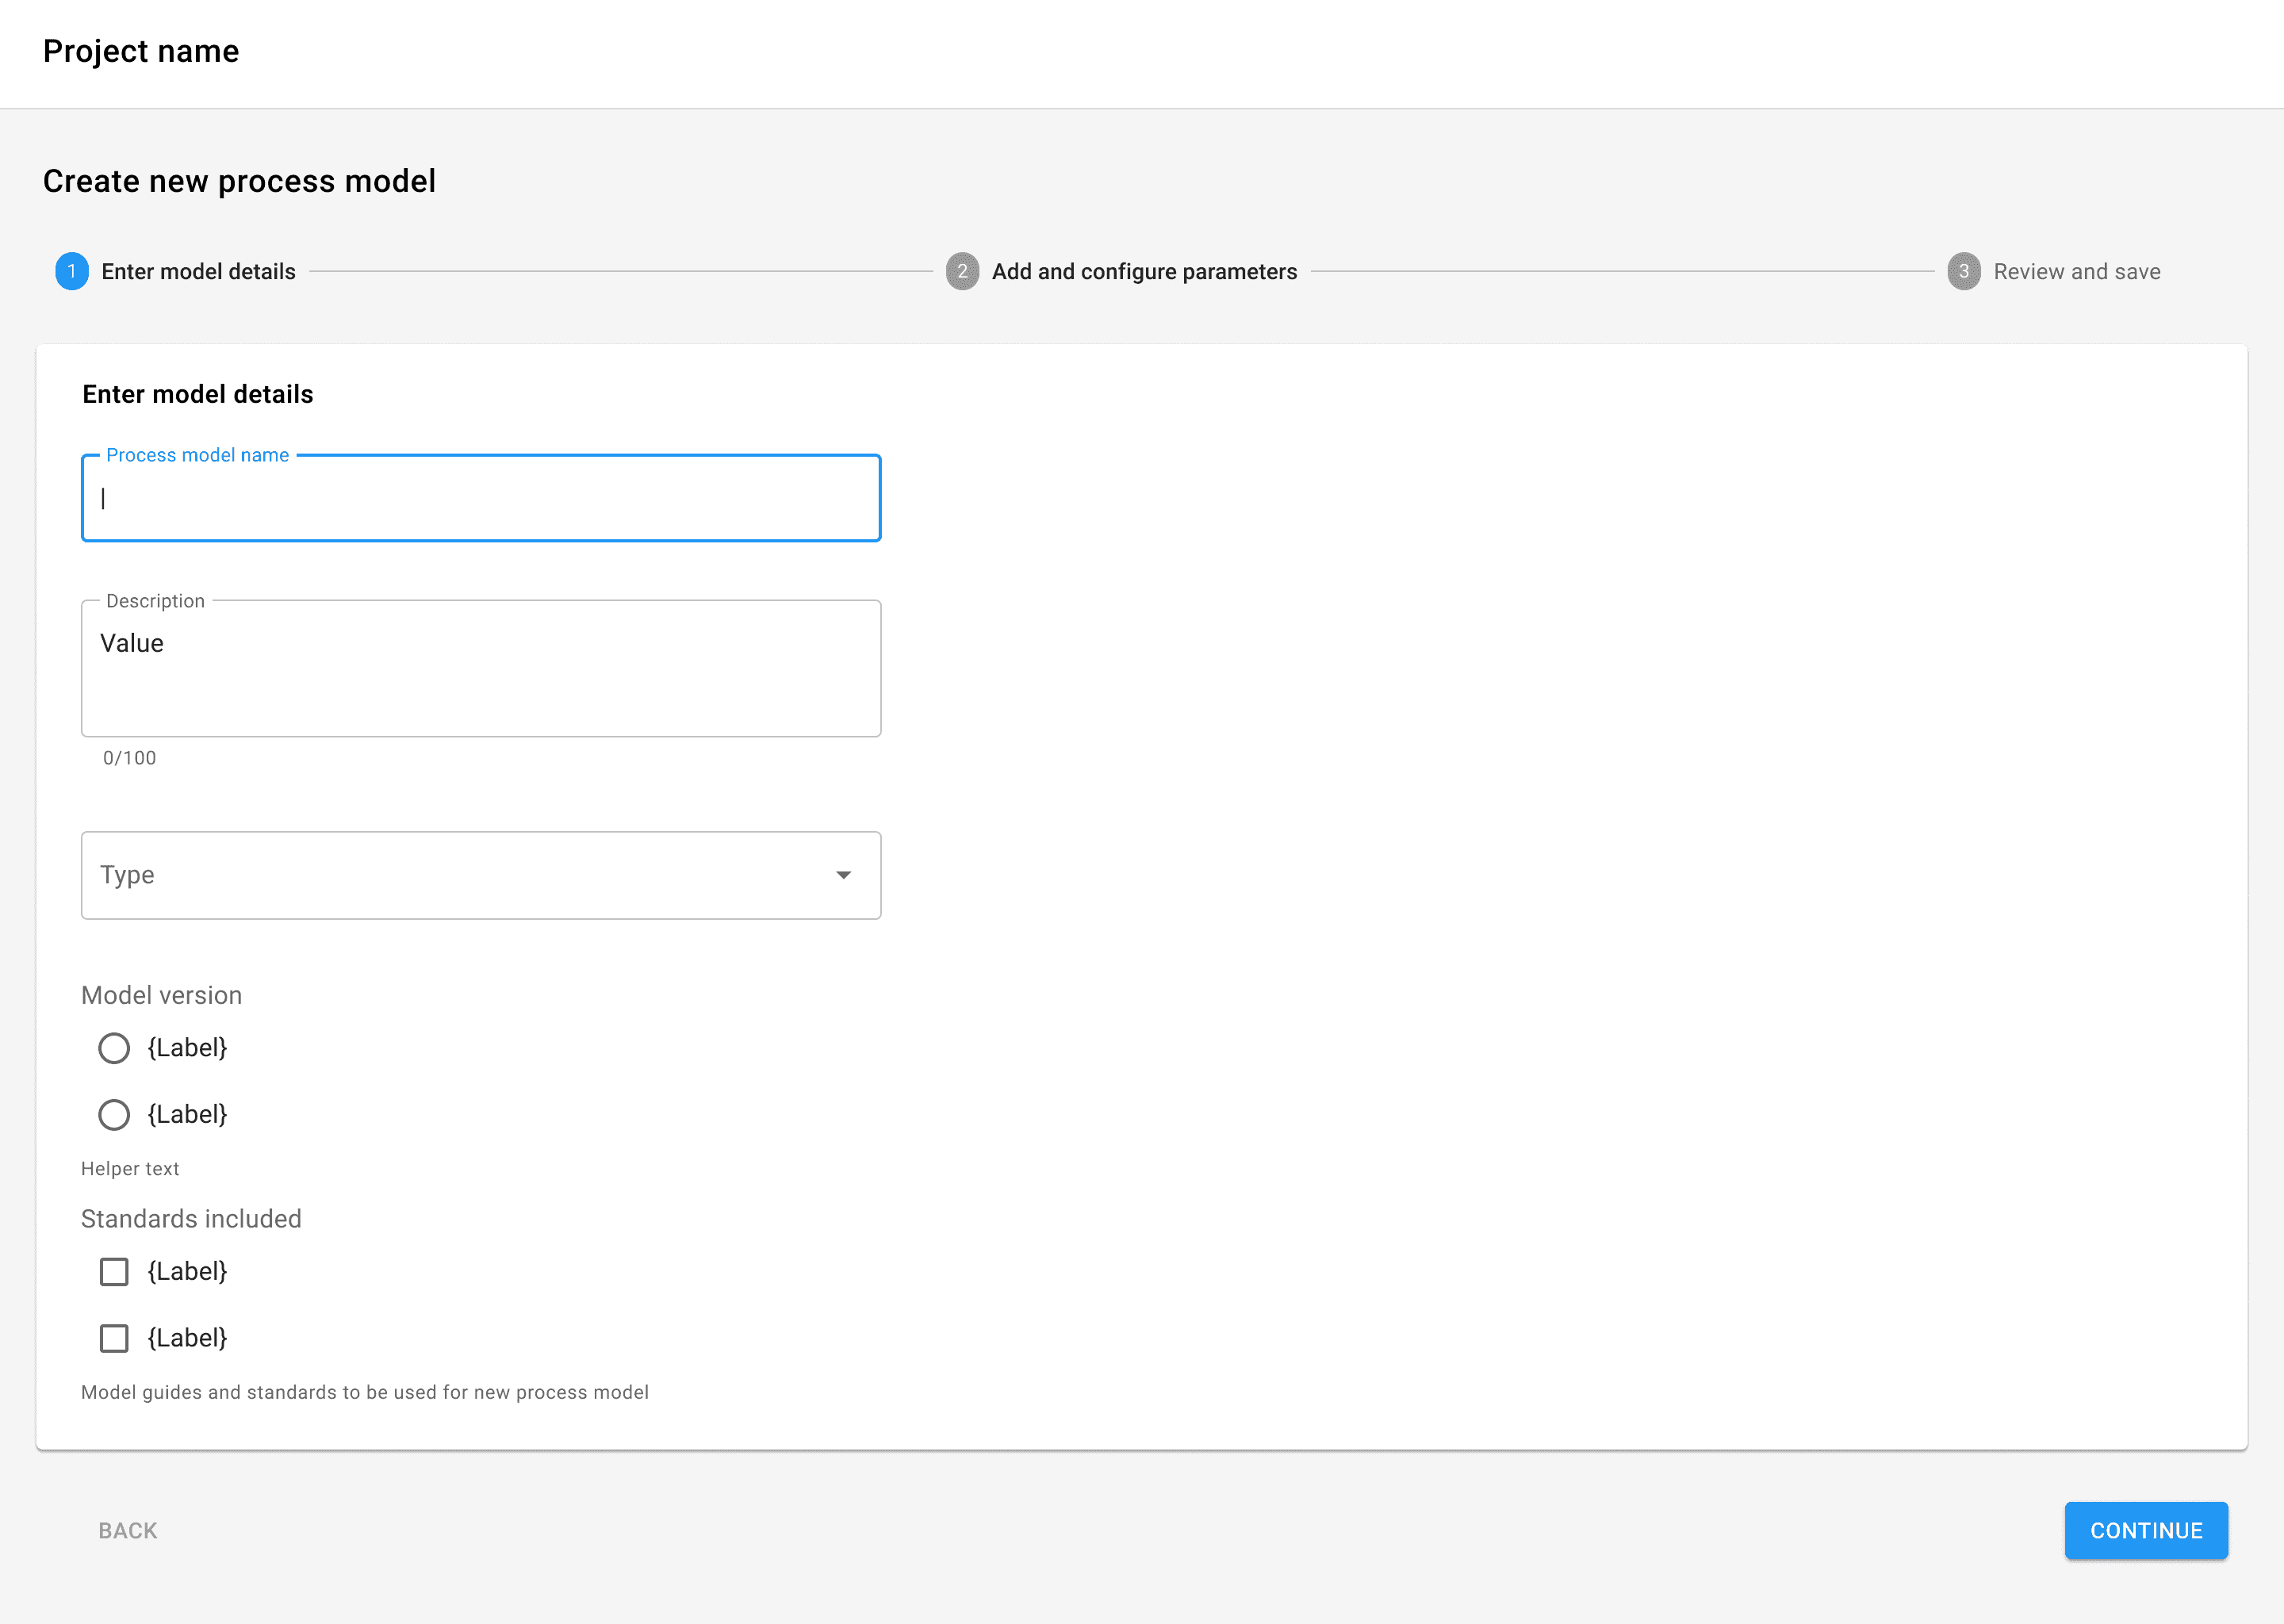2284x1624 pixels.
Task: Focus the Process model name field
Action: (x=481, y=498)
